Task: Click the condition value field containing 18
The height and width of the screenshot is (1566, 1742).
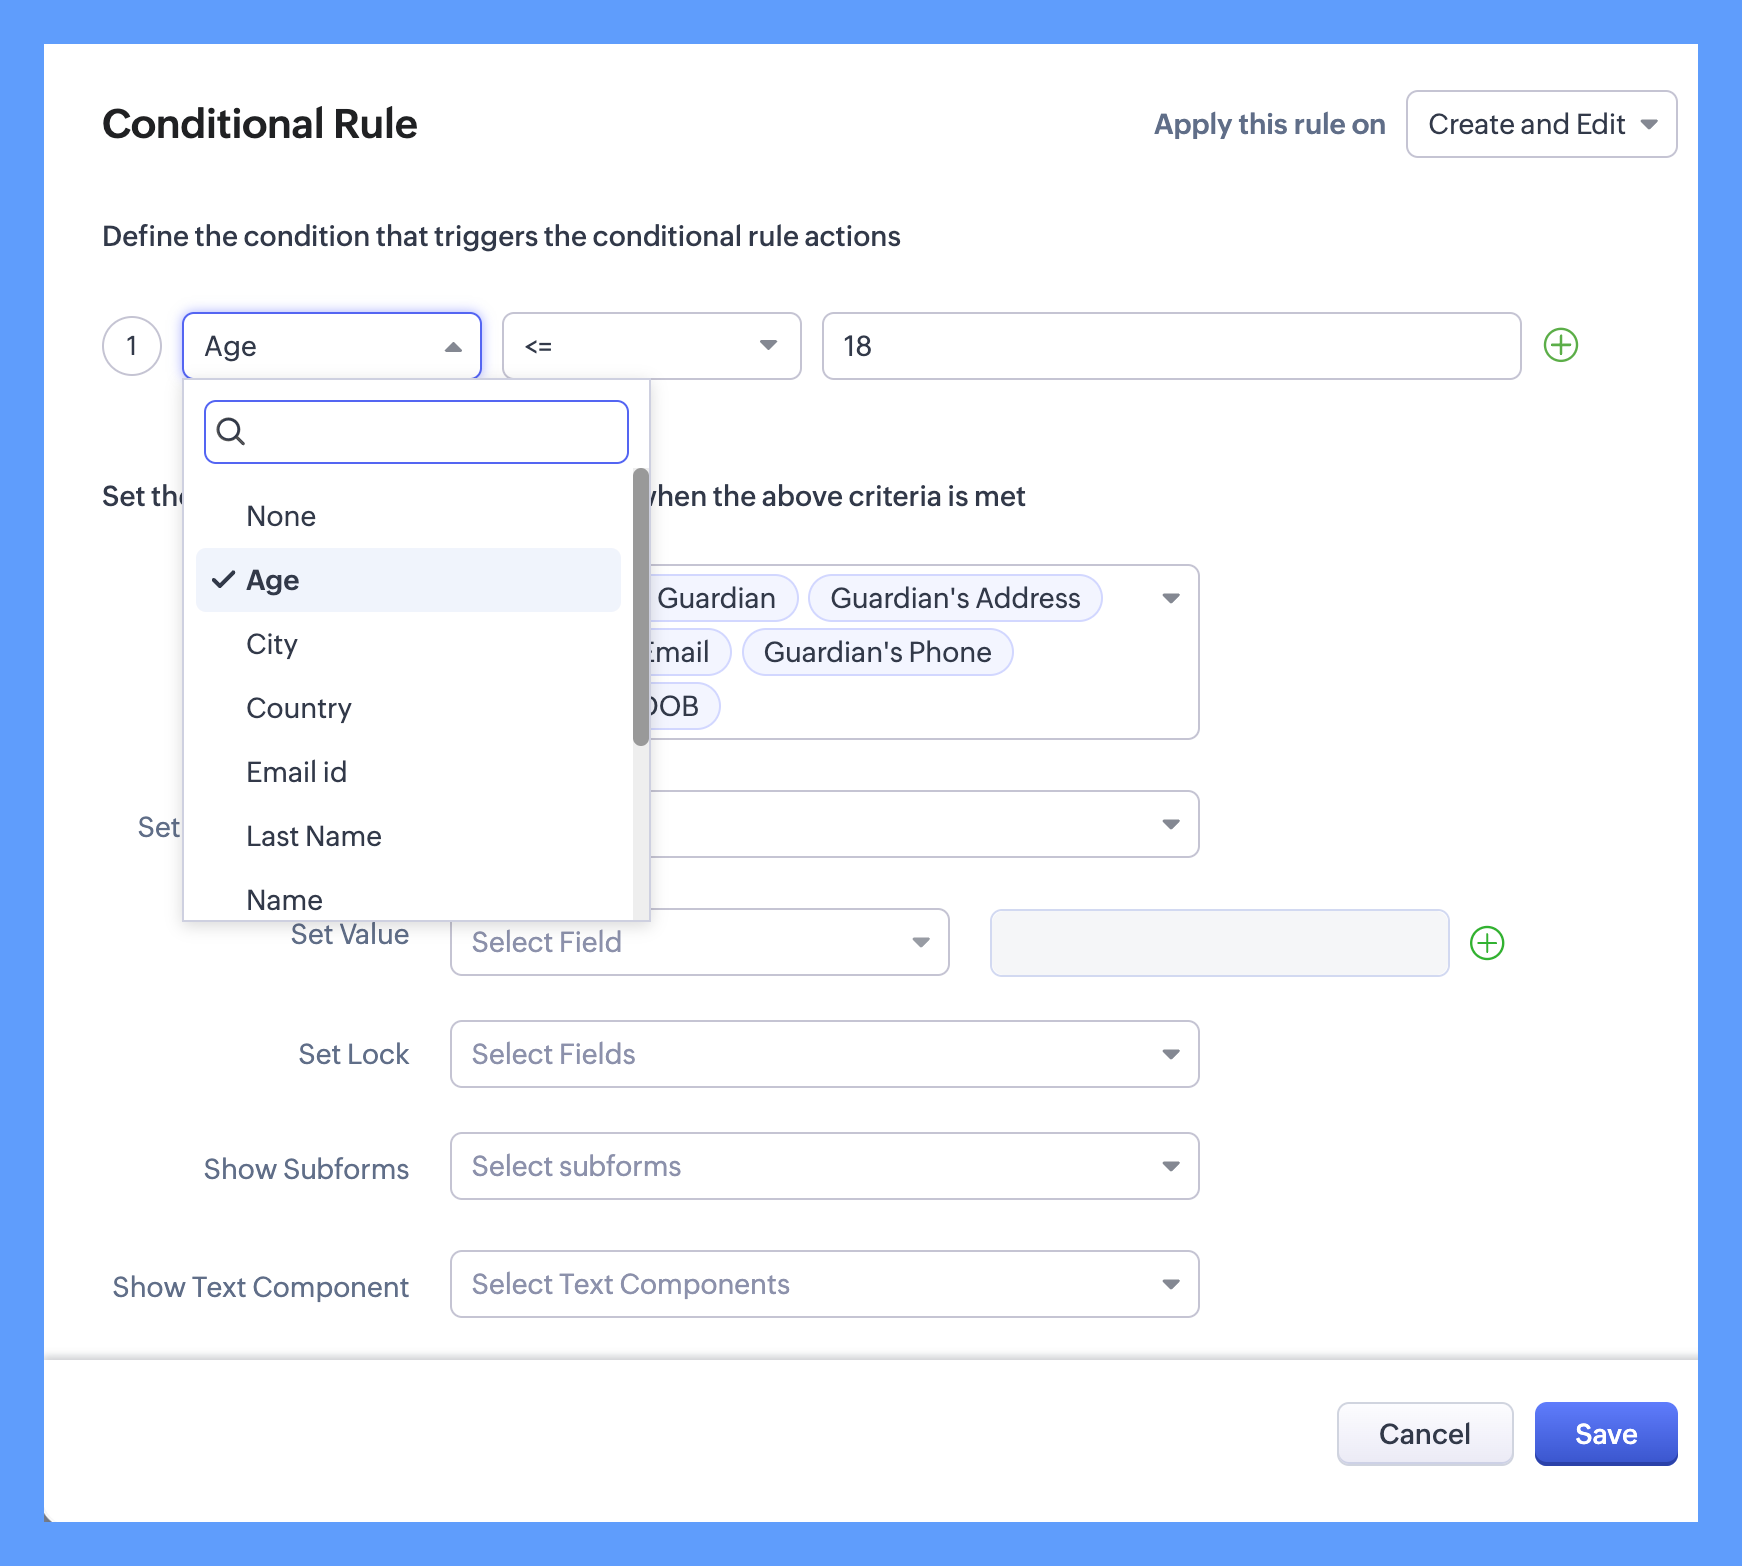Action: [1170, 346]
